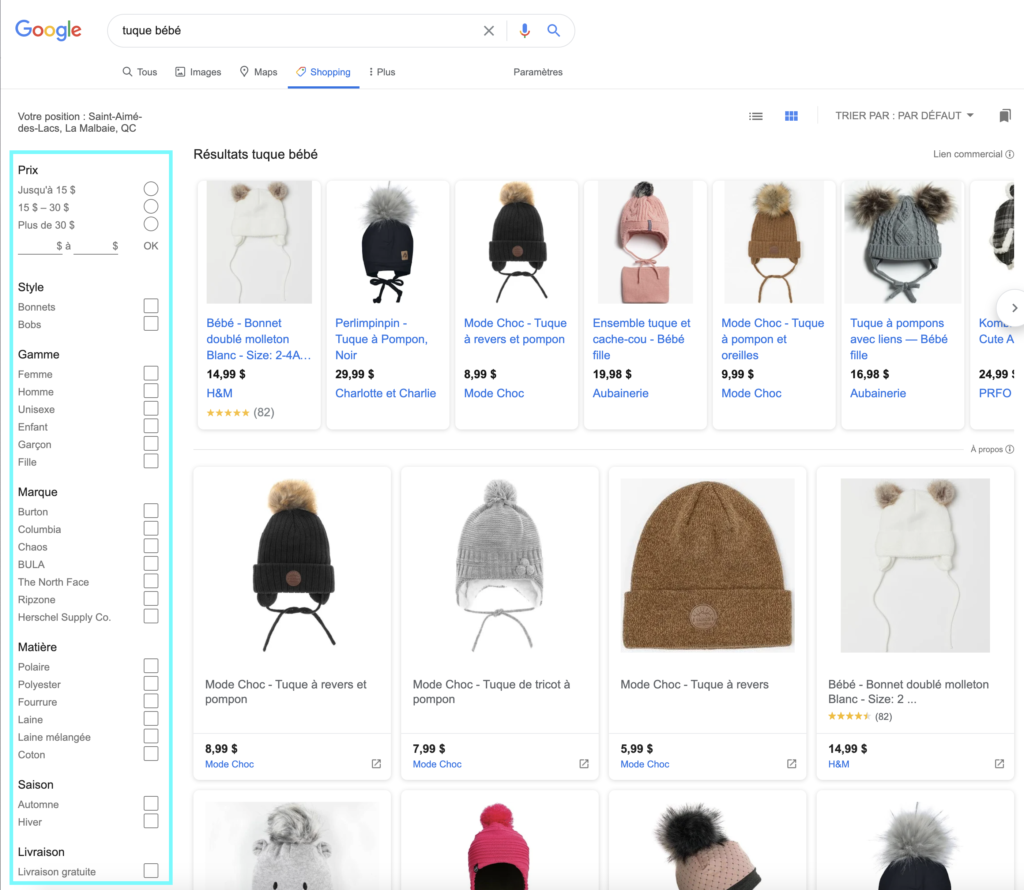
Task: Enable the Unisexe filter checkbox
Action: (x=151, y=409)
